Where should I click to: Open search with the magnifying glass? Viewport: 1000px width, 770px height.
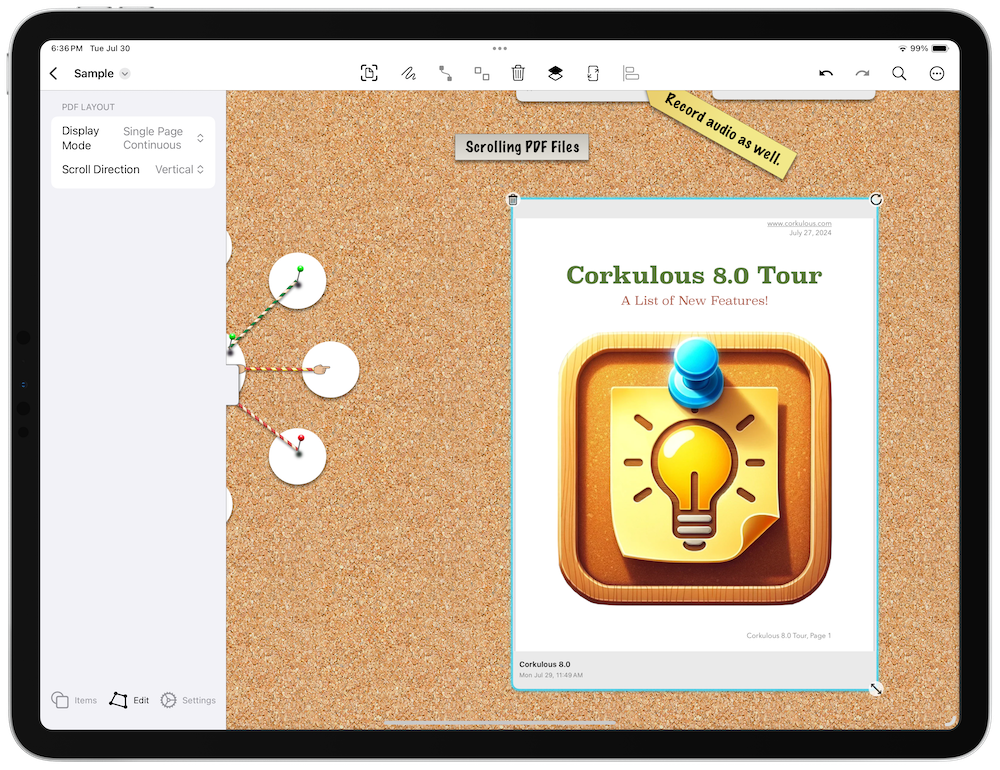pyautogui.click(x=899, y=73)
